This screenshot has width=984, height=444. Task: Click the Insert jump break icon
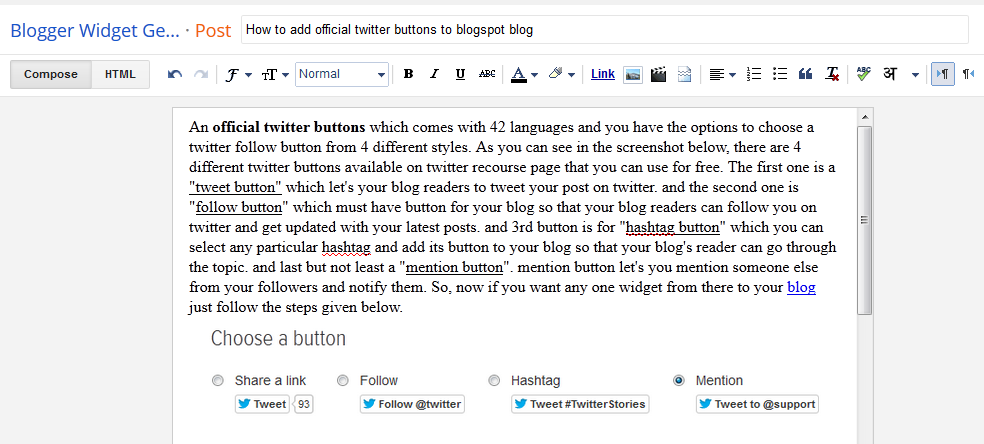click(684, 75)
